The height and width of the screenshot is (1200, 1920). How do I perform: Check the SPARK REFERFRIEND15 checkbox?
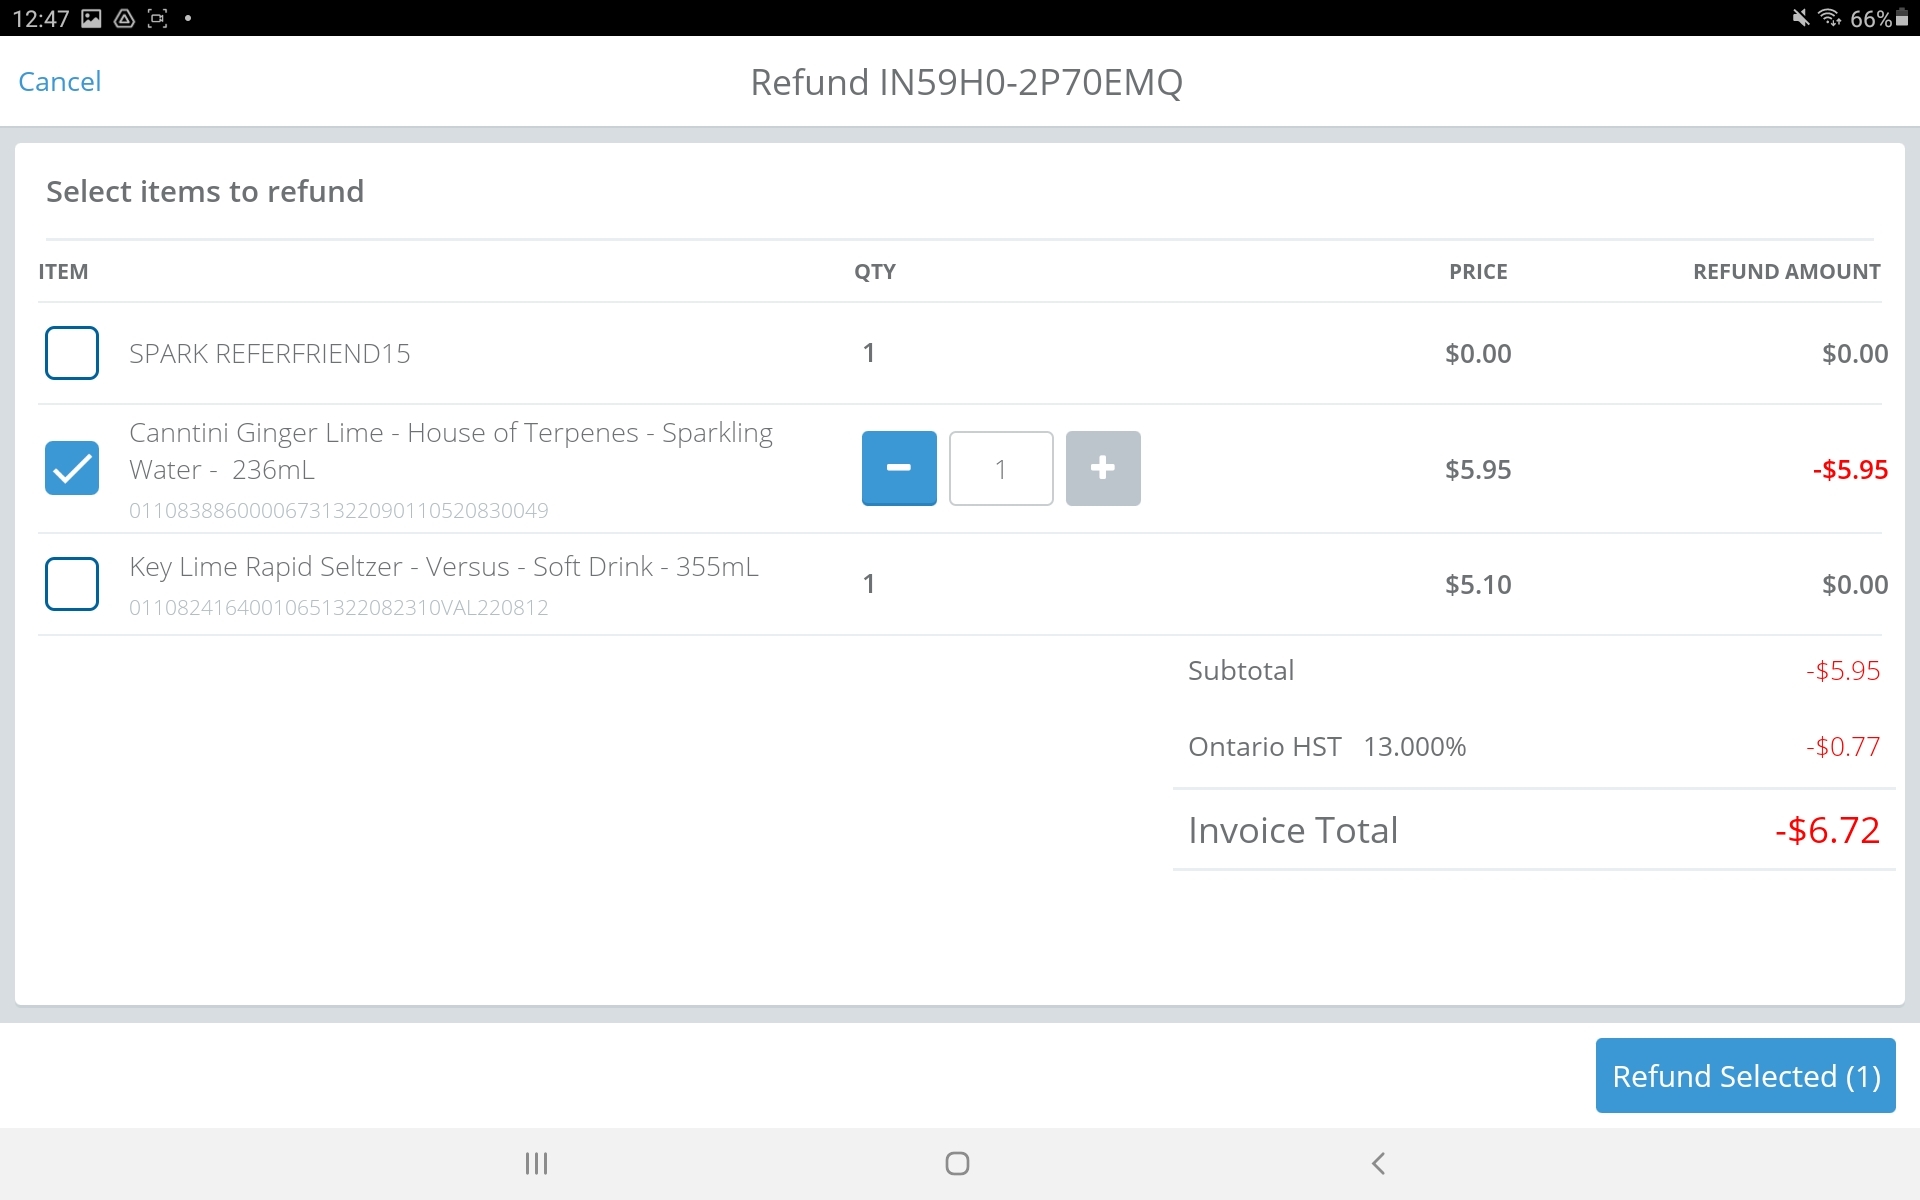pos(72,353)
